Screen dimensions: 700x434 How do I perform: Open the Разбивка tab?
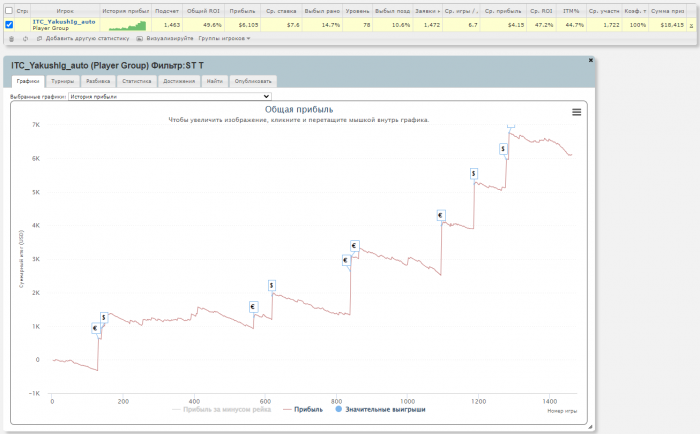coord(98,81)
